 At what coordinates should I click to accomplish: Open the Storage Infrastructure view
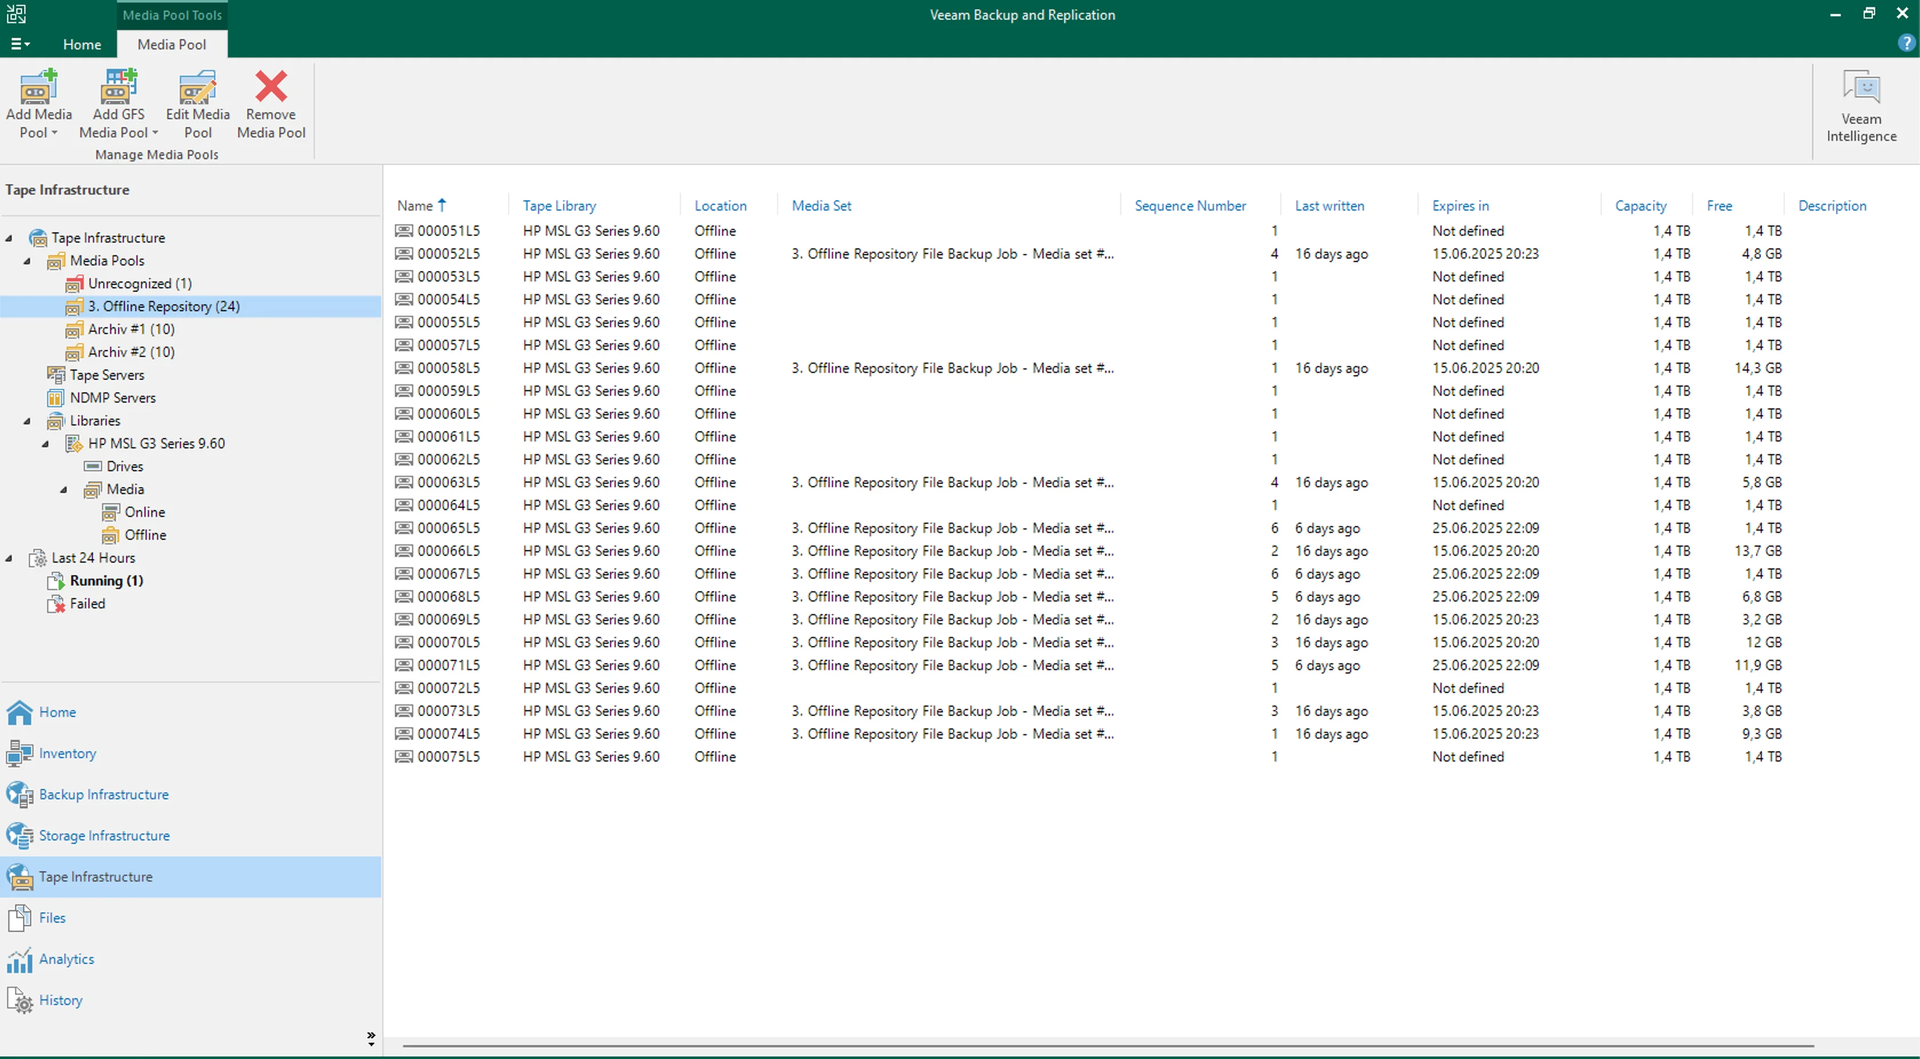point(190,836)
